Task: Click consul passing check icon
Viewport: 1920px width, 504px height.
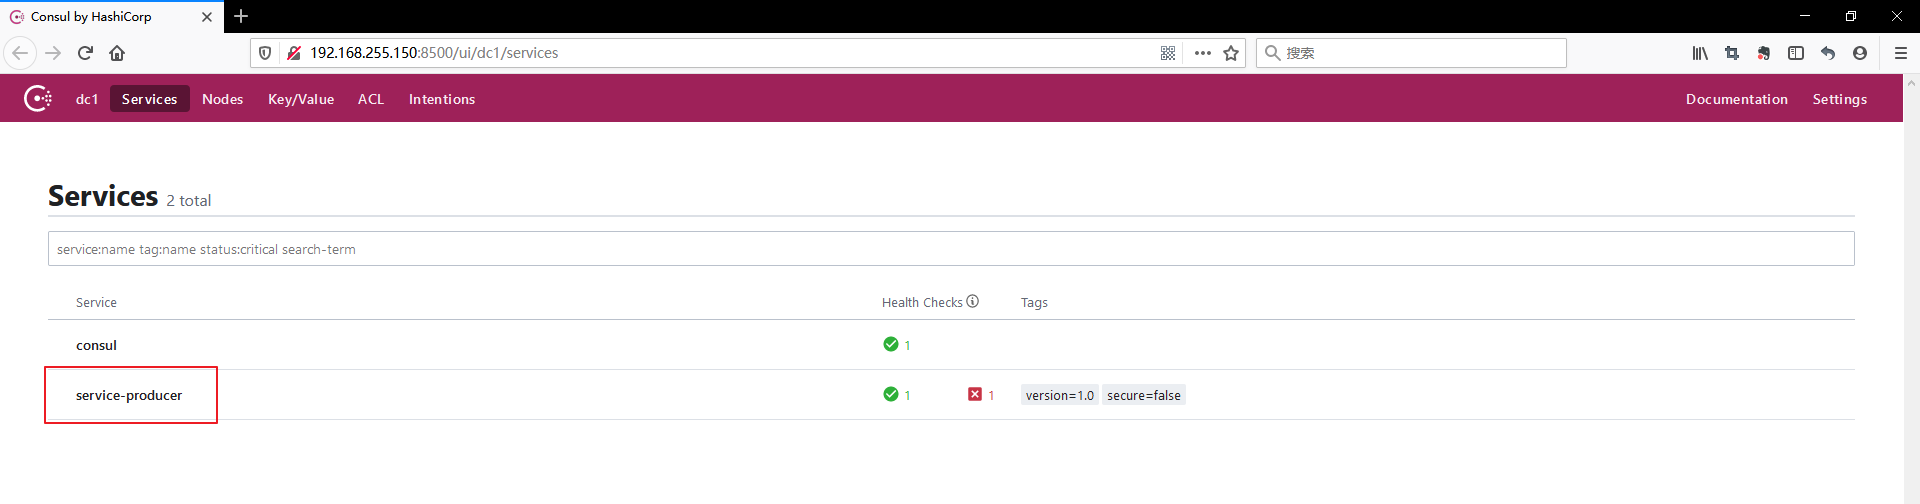Action: 891,344
